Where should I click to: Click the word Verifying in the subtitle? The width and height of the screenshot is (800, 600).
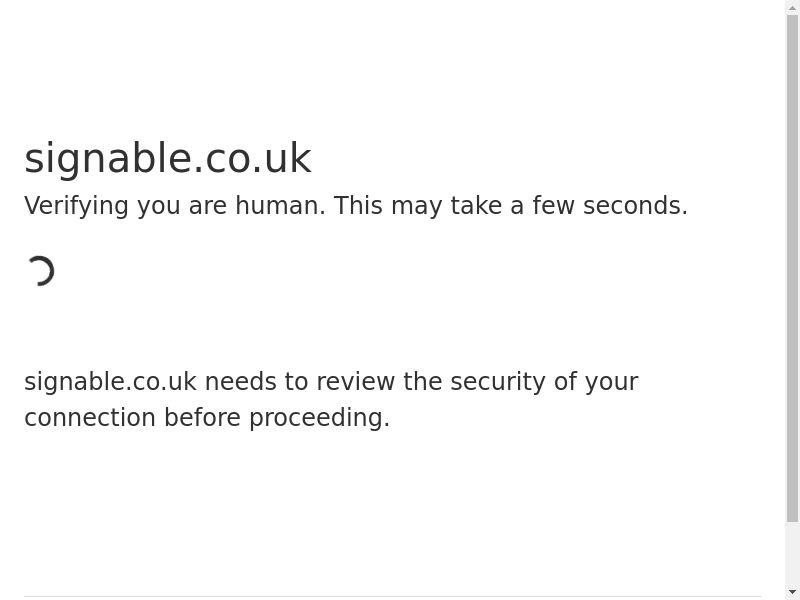[x=76, y=206]
